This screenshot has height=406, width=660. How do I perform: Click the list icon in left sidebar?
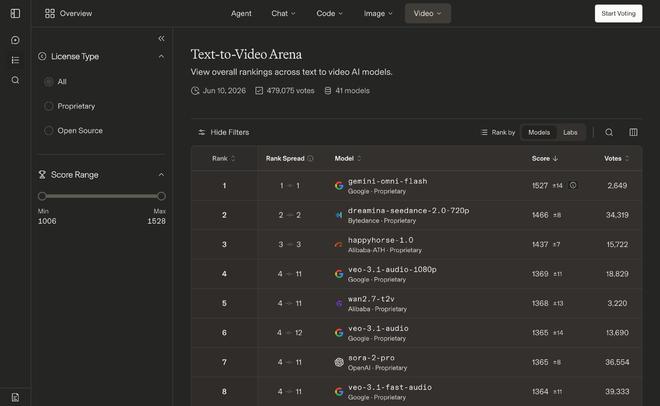click(x=15, y=60)
